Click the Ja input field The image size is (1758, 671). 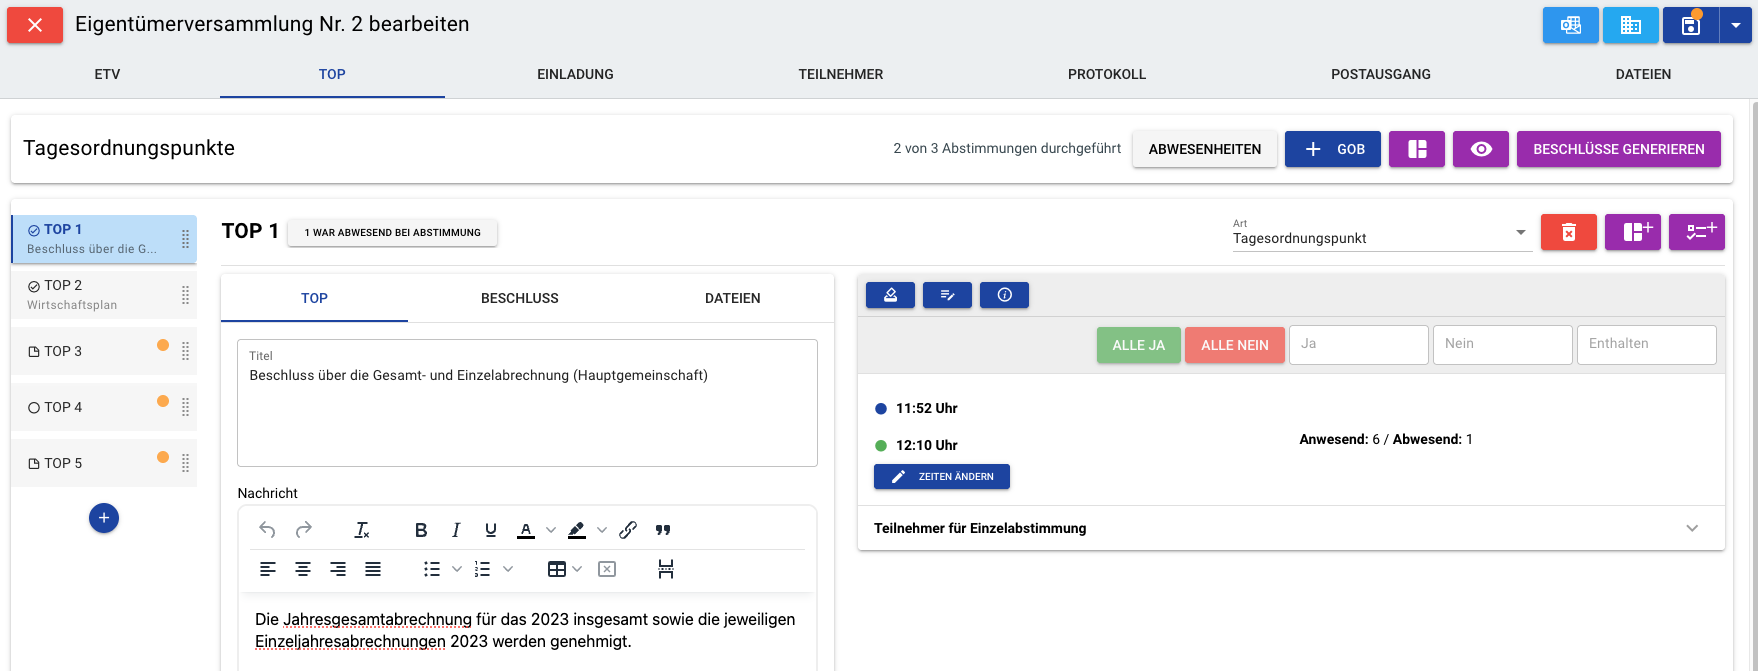tap(1359, 344)
